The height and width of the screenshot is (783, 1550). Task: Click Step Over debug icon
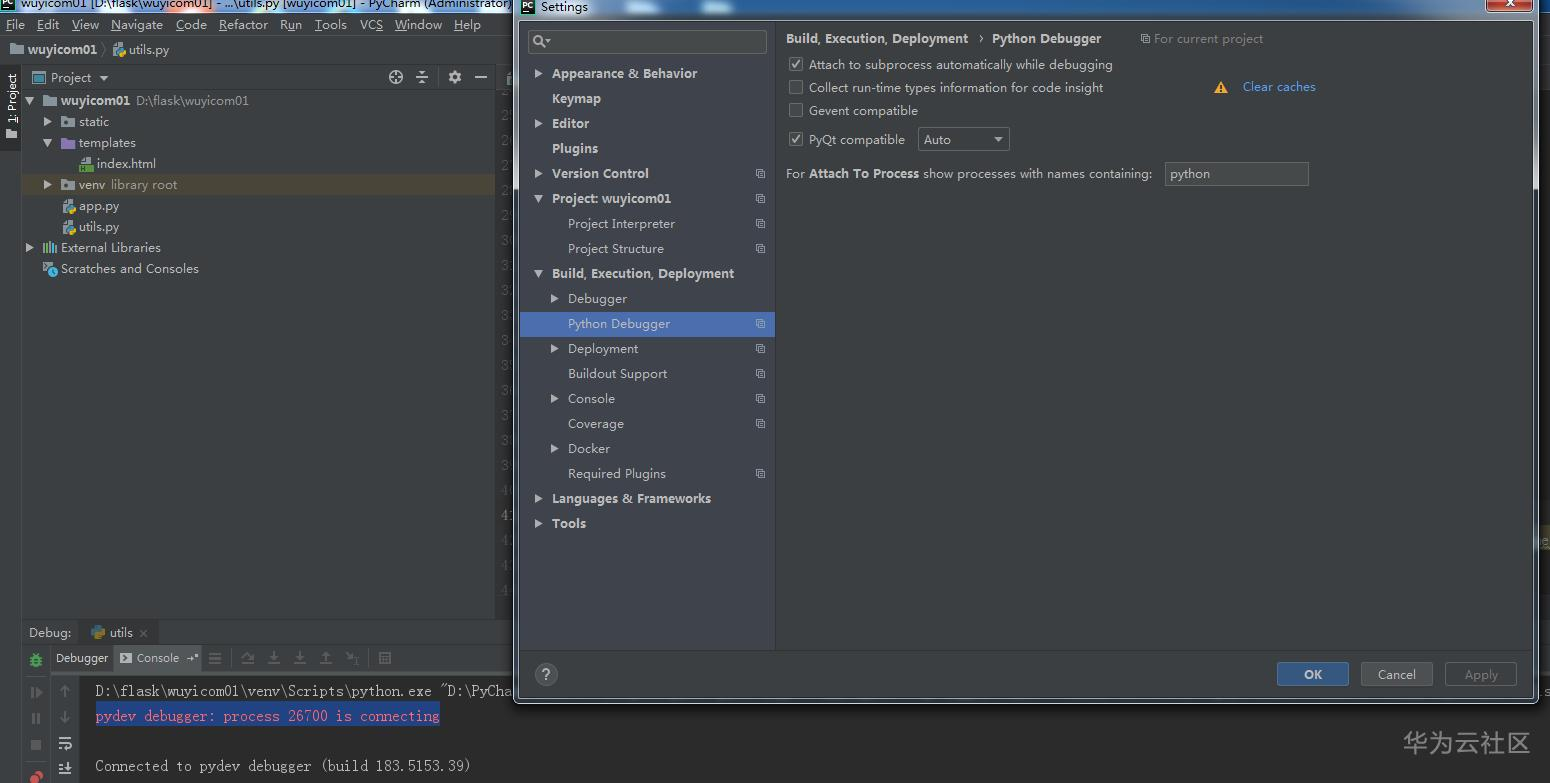click(x=248, y=658)
